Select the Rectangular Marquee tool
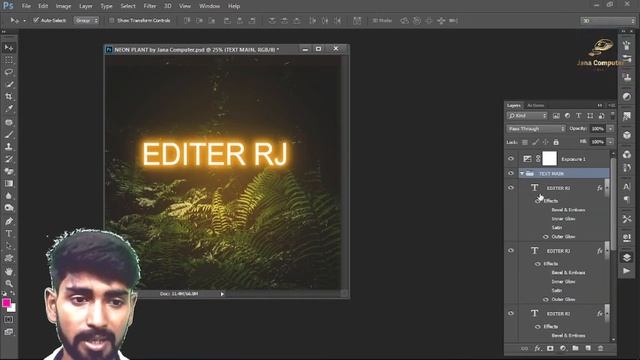The height and width of the screenshot is (360, 640). pos(9,60)
